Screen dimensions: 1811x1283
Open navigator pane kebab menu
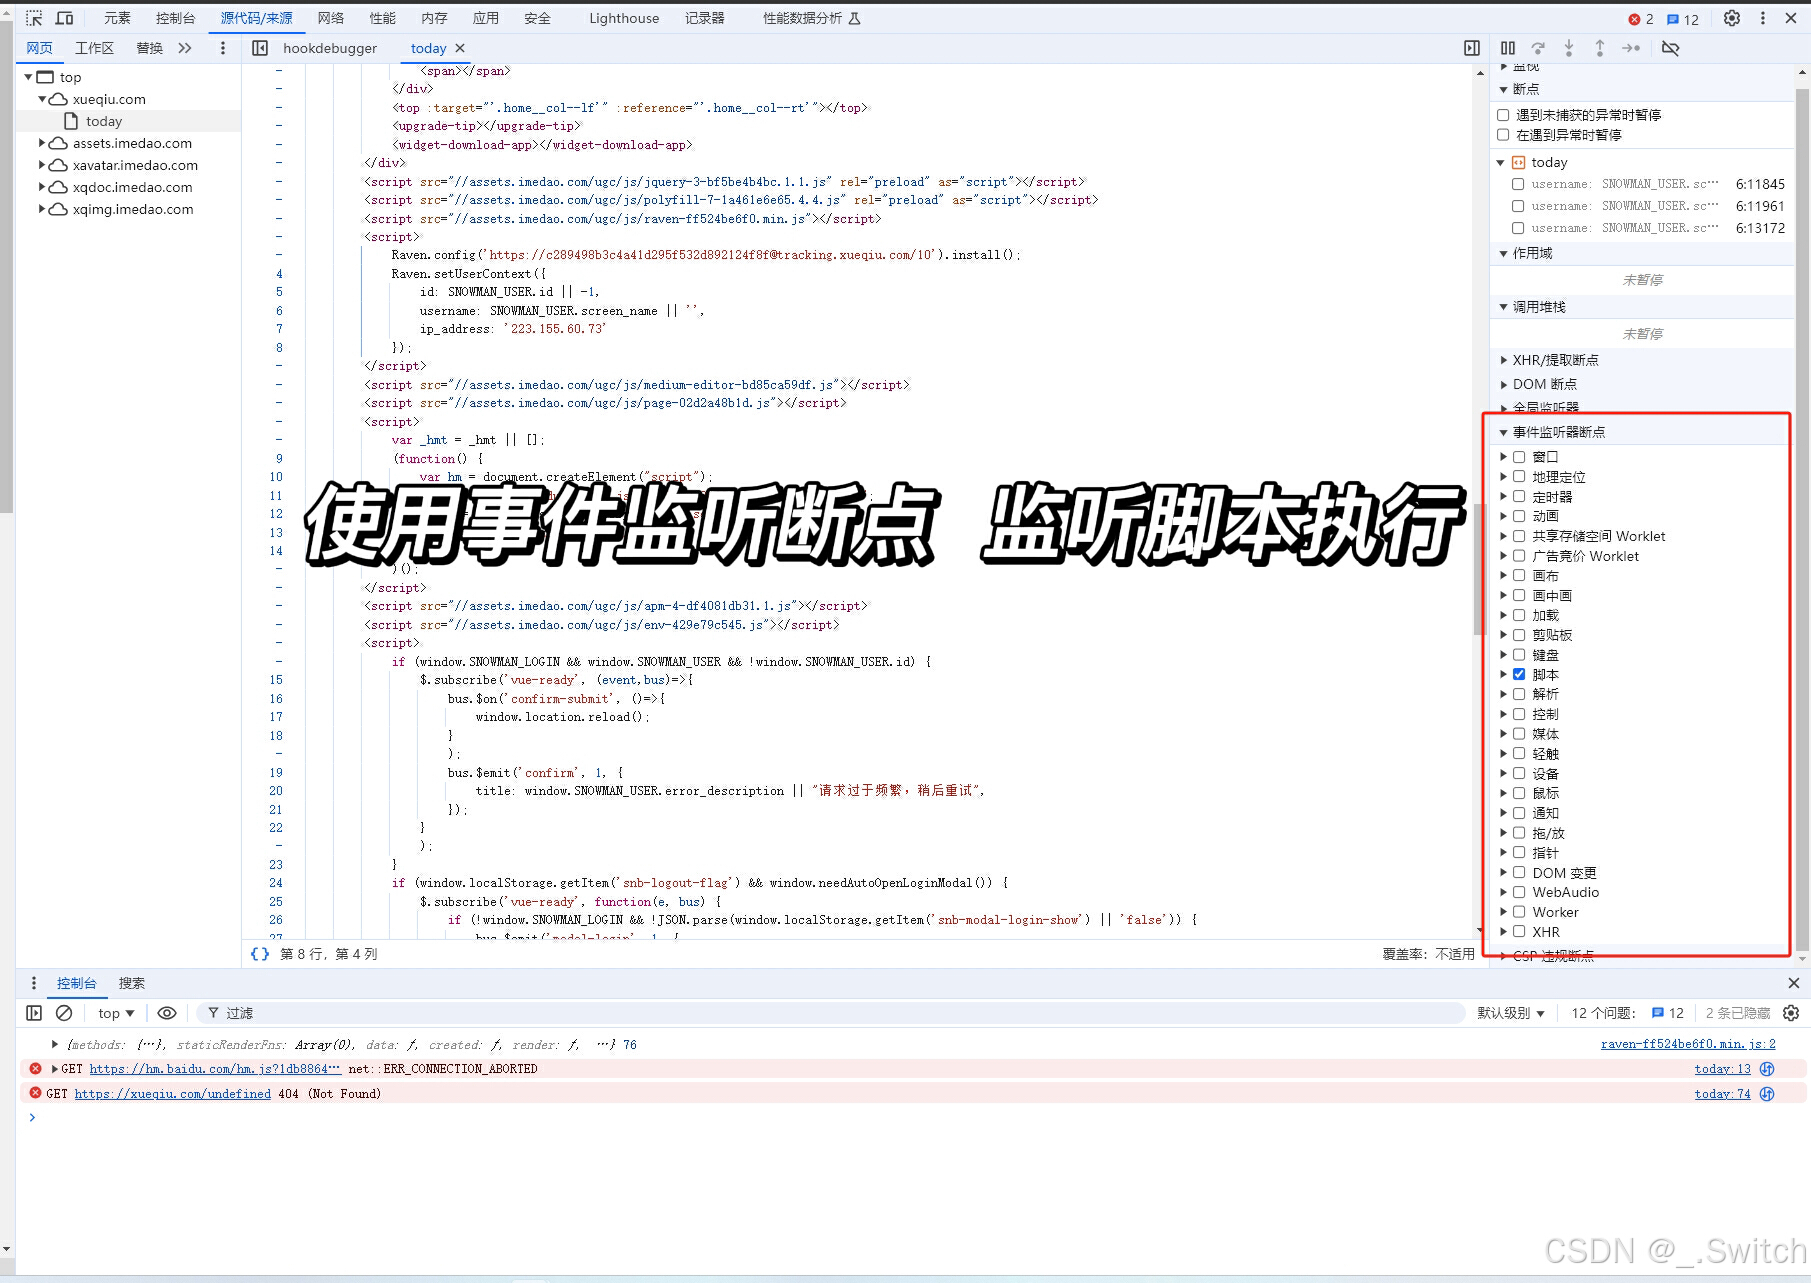[223, 48]
